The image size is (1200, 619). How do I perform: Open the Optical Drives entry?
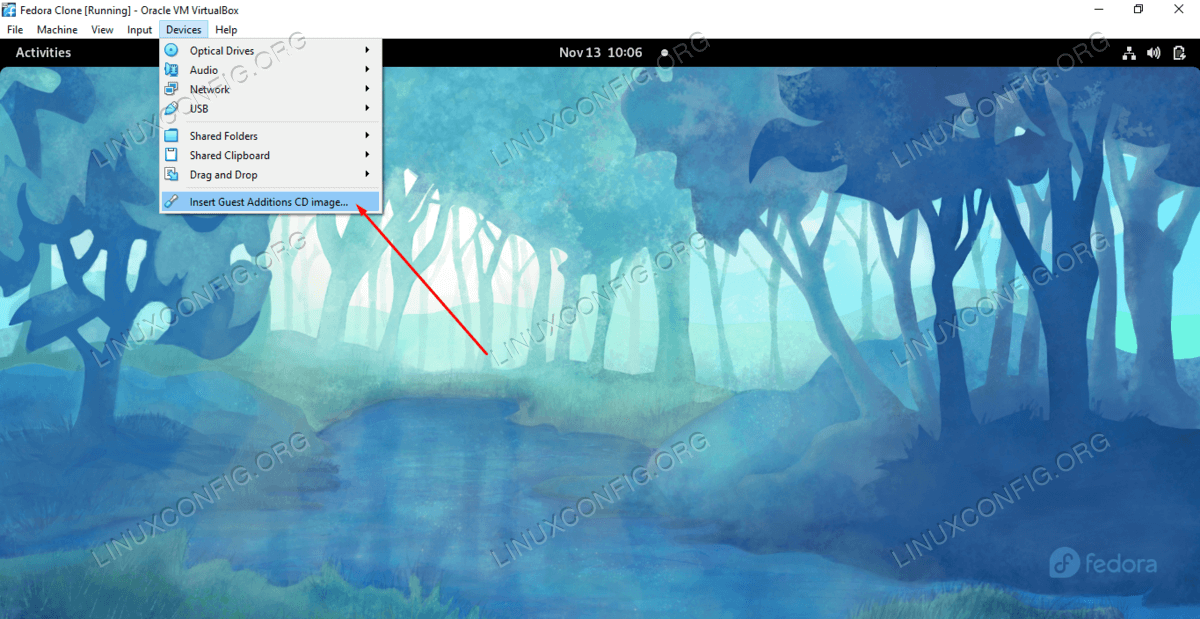(x=270, y=51)
